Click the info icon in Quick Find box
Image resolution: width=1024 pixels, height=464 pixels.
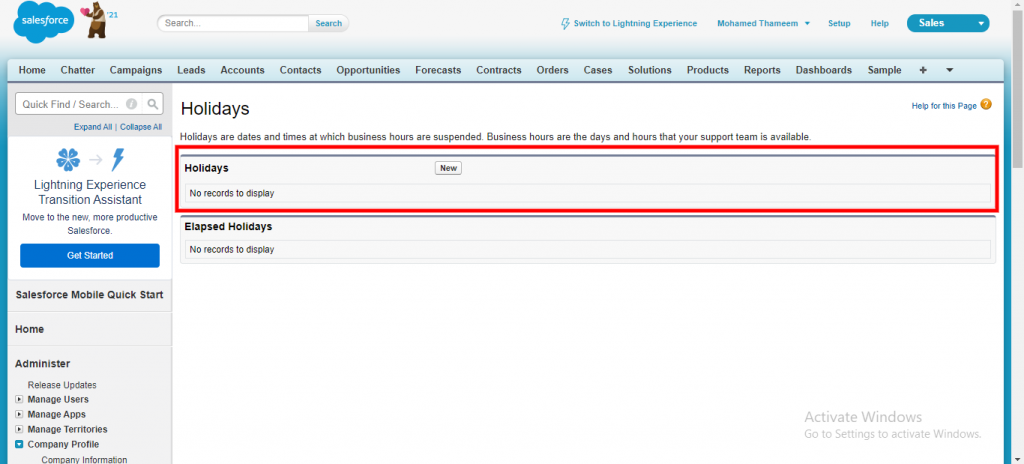[131, 104]
